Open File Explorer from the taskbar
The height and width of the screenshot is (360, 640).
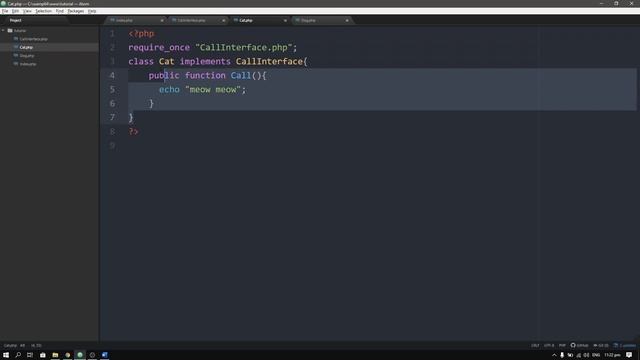point(55,355)
